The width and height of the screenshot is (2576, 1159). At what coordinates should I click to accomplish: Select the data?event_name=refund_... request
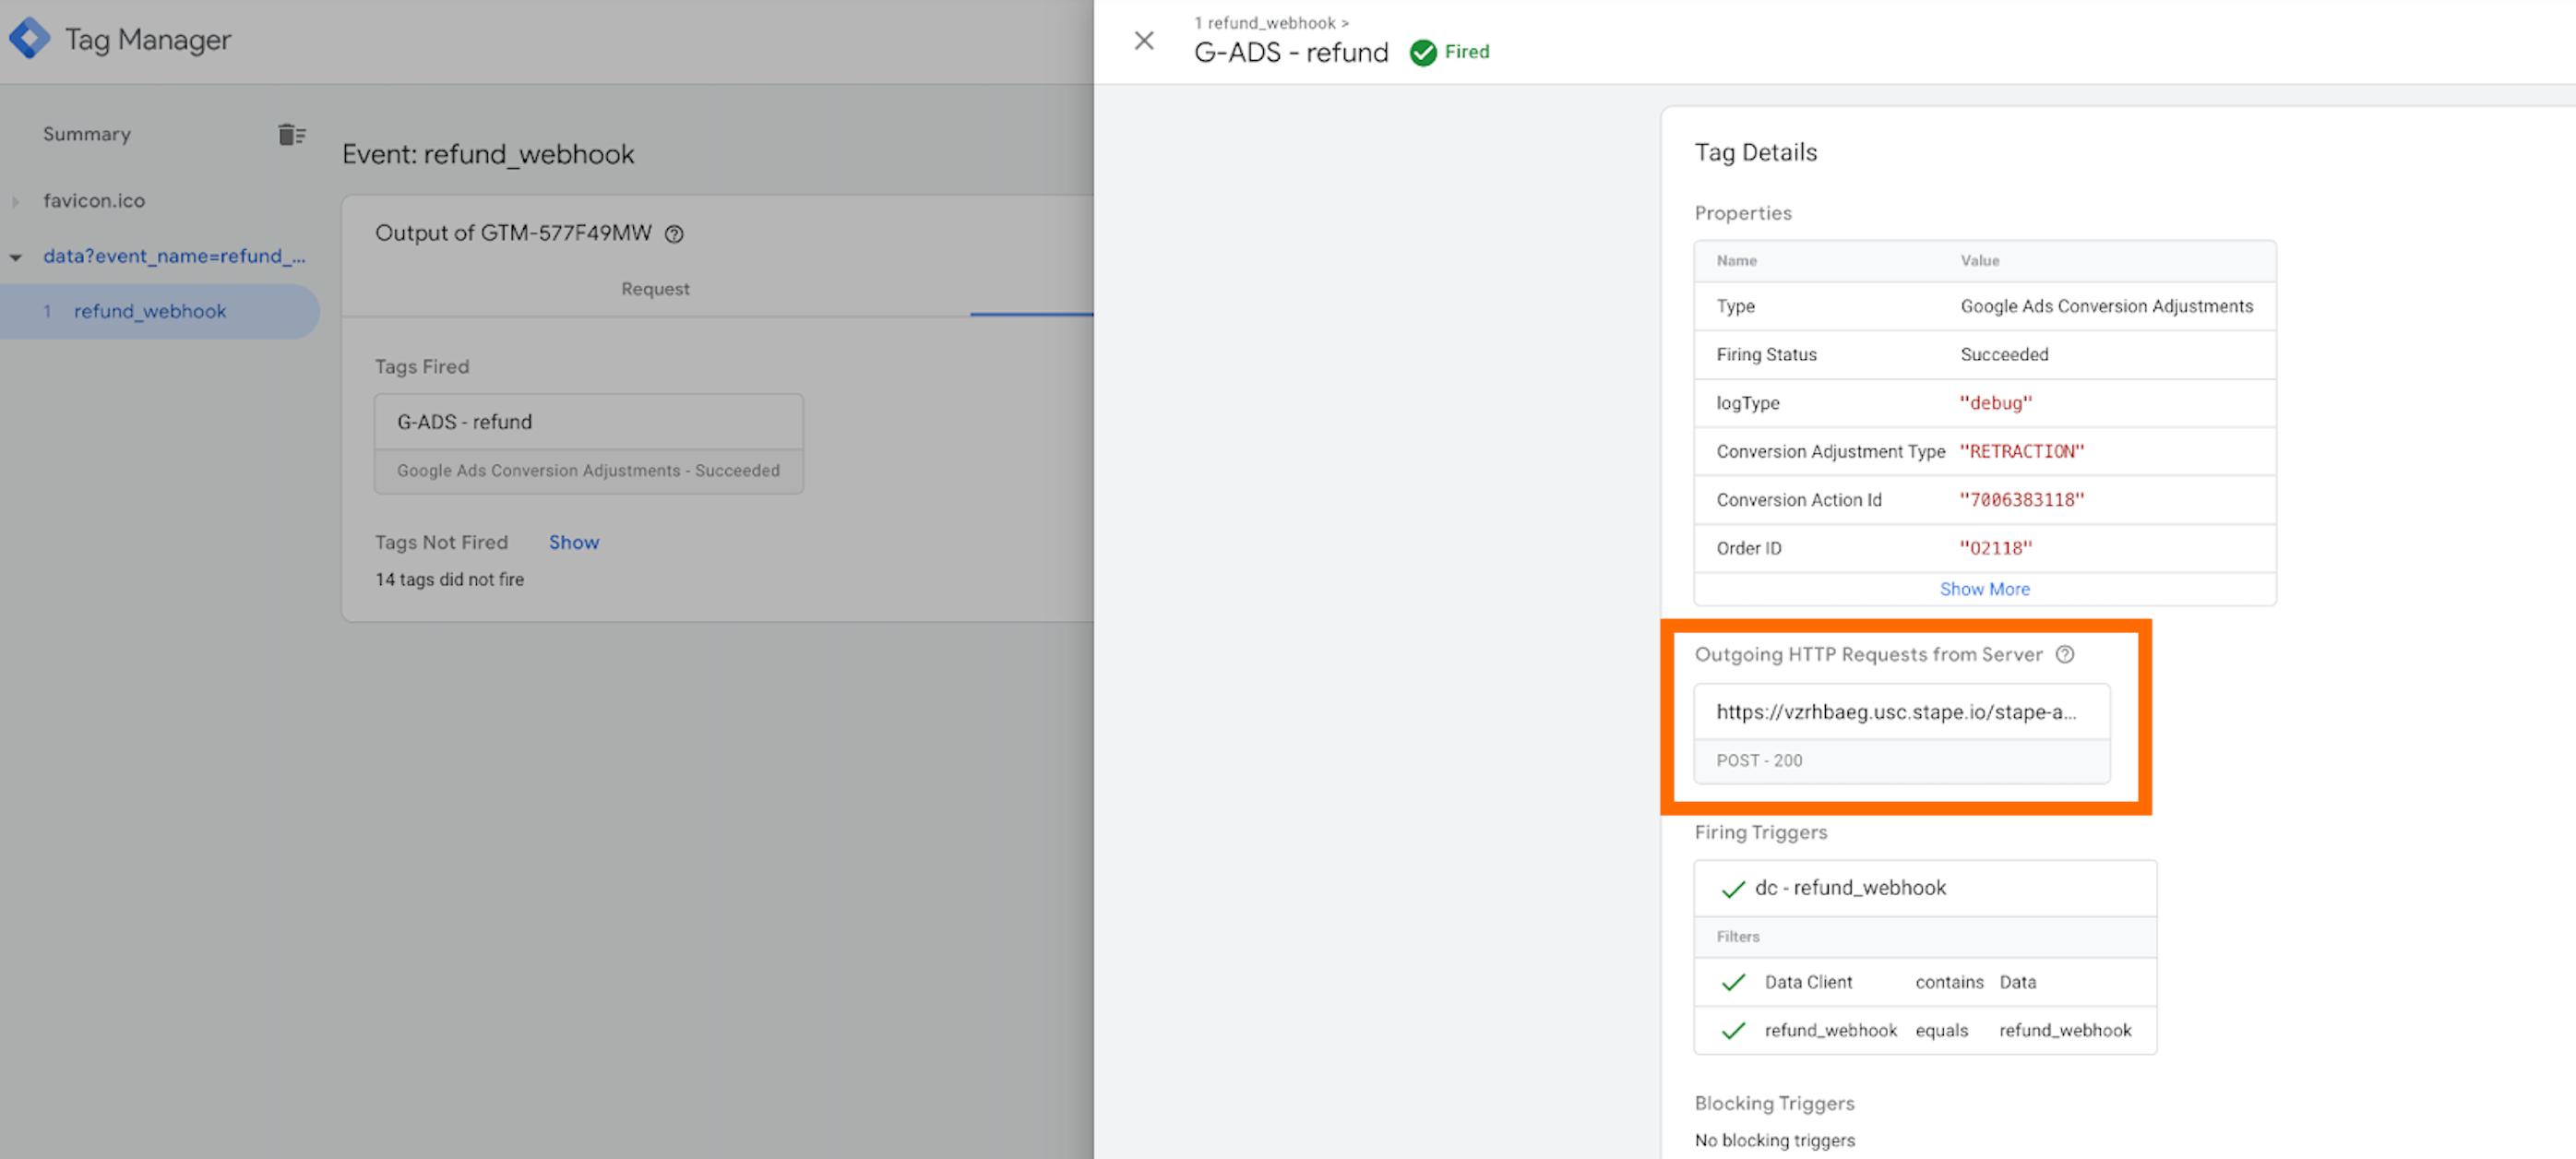(x=174, y=256)
